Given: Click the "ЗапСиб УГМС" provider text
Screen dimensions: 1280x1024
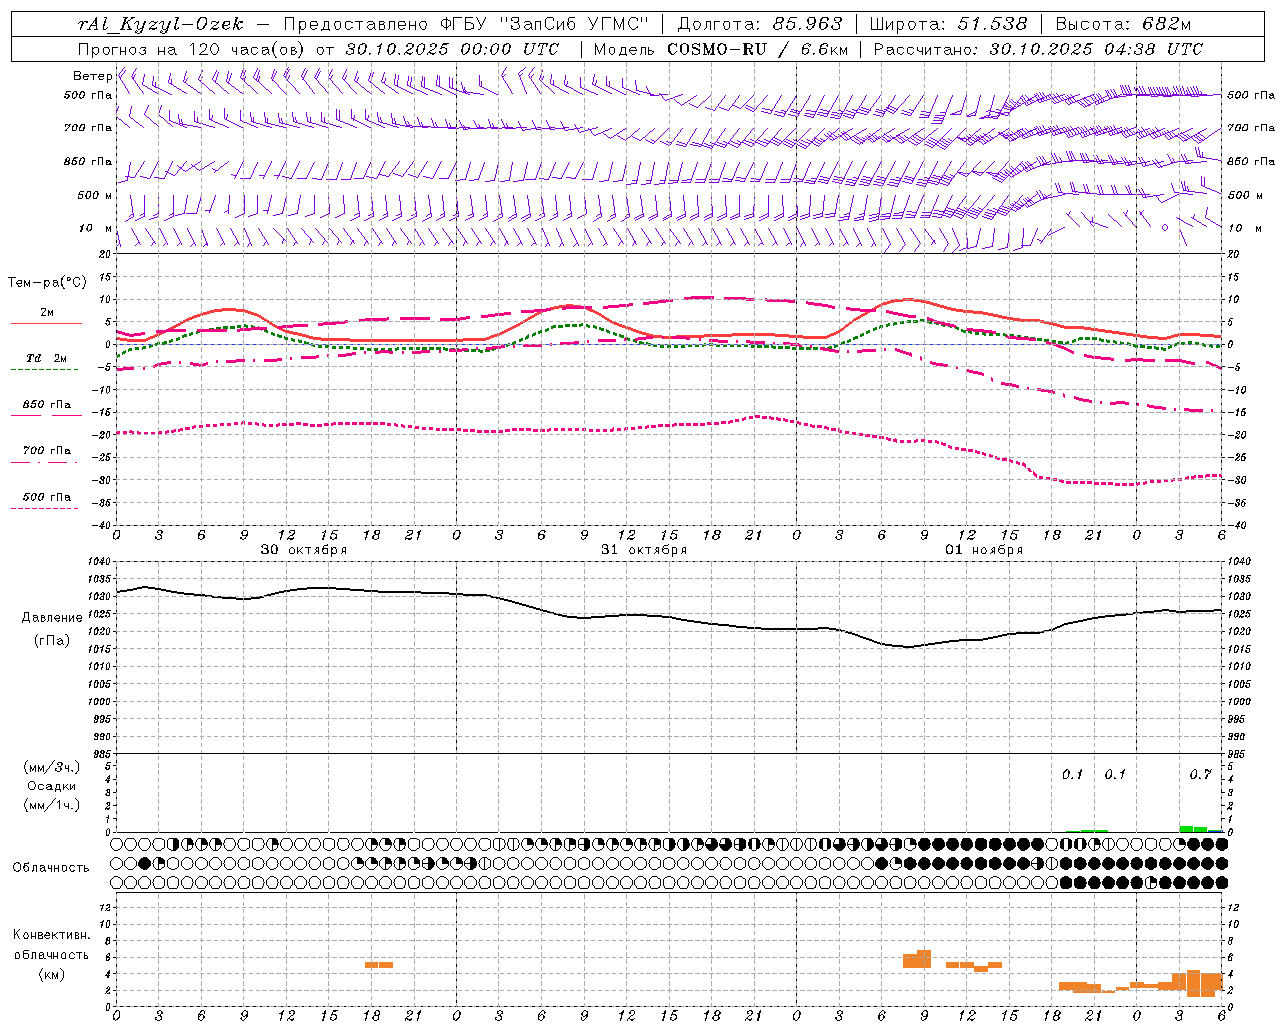Looking at the screenshot, I should [574, 24].
